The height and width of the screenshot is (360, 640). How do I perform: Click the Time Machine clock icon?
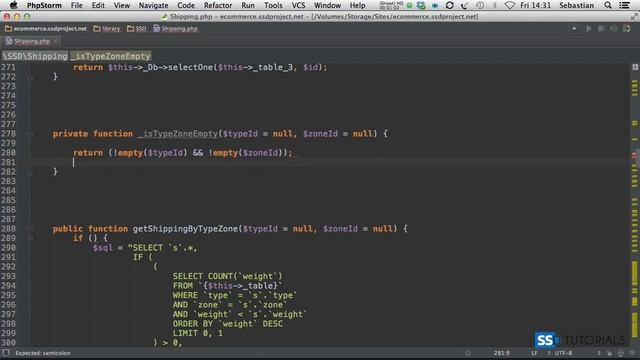tap(480, 5)
